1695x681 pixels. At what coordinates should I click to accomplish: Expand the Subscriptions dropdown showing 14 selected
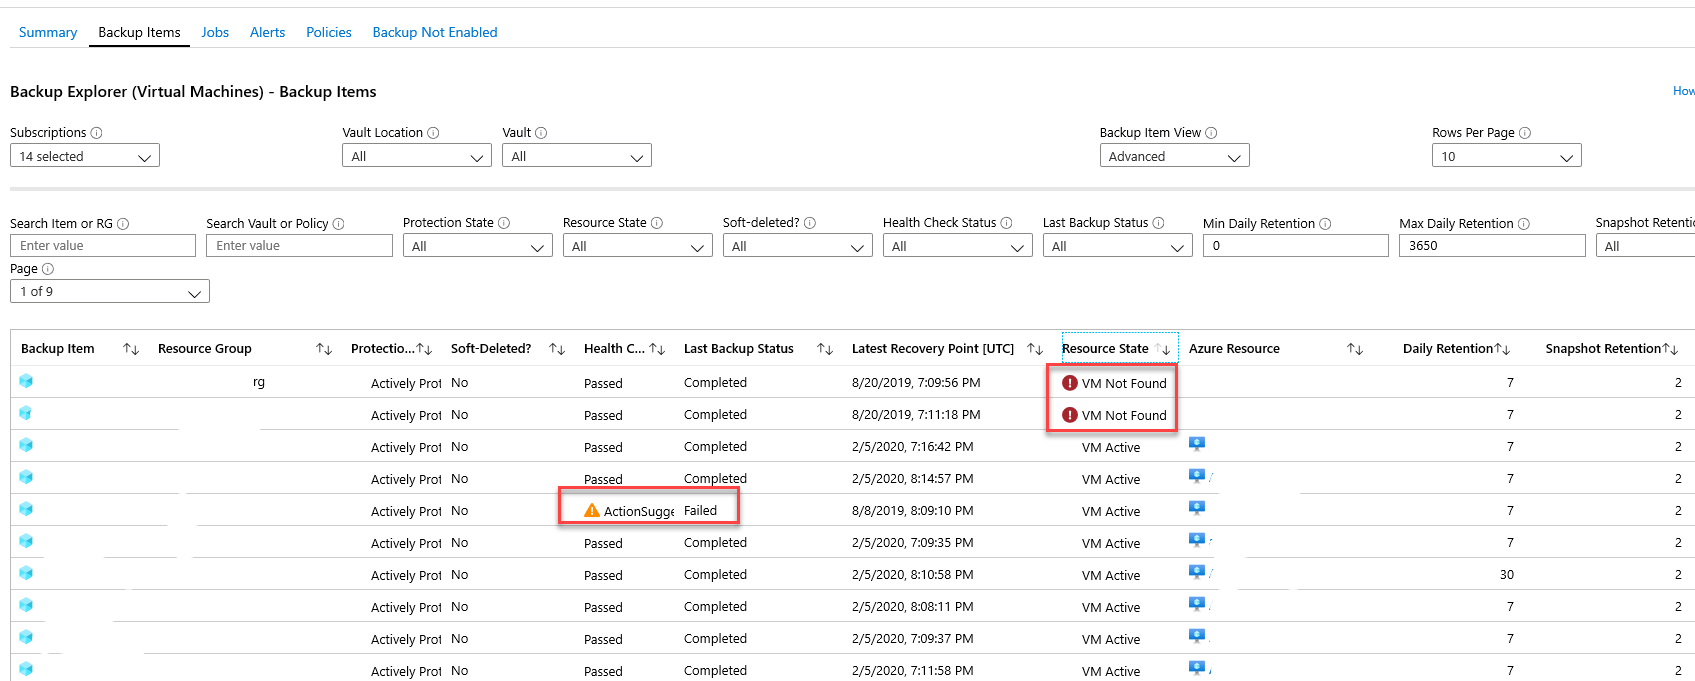(x=85, y=156)
